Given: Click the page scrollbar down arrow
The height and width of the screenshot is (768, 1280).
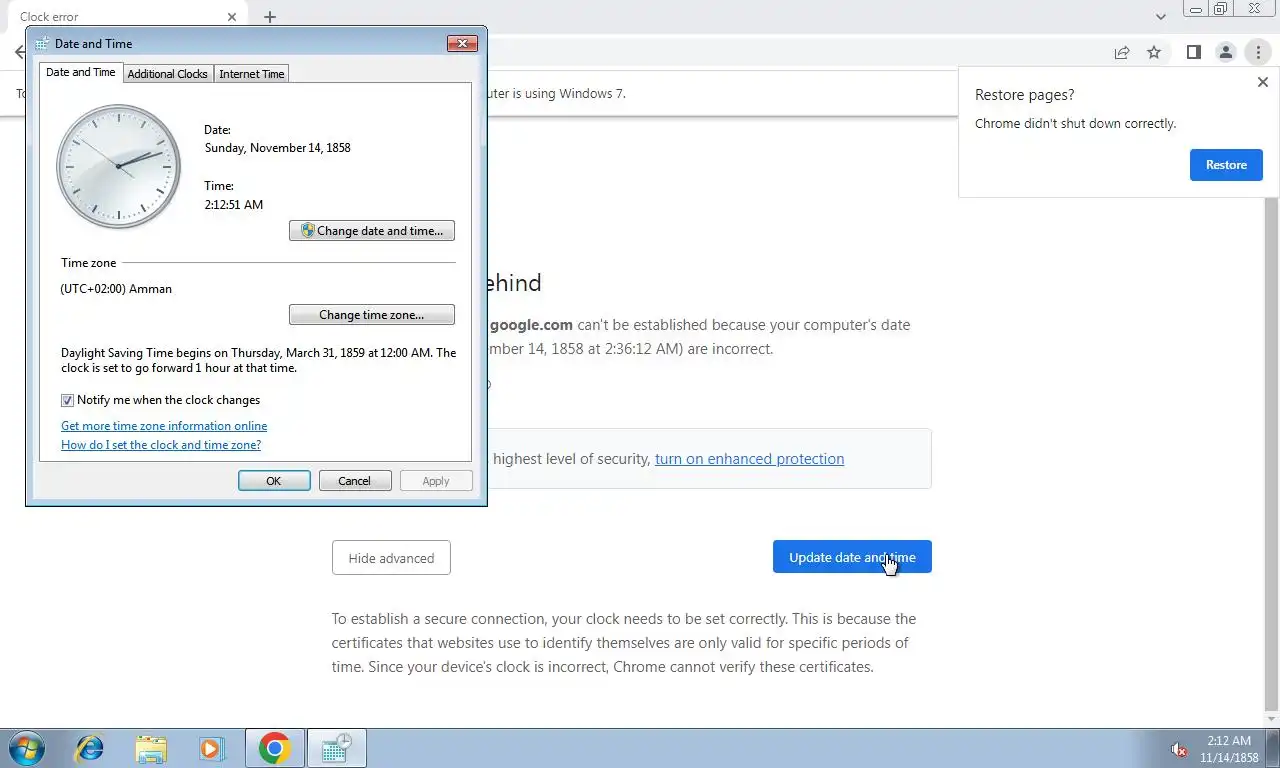Looking at the screenshot, I should [x=1272, y=719].
